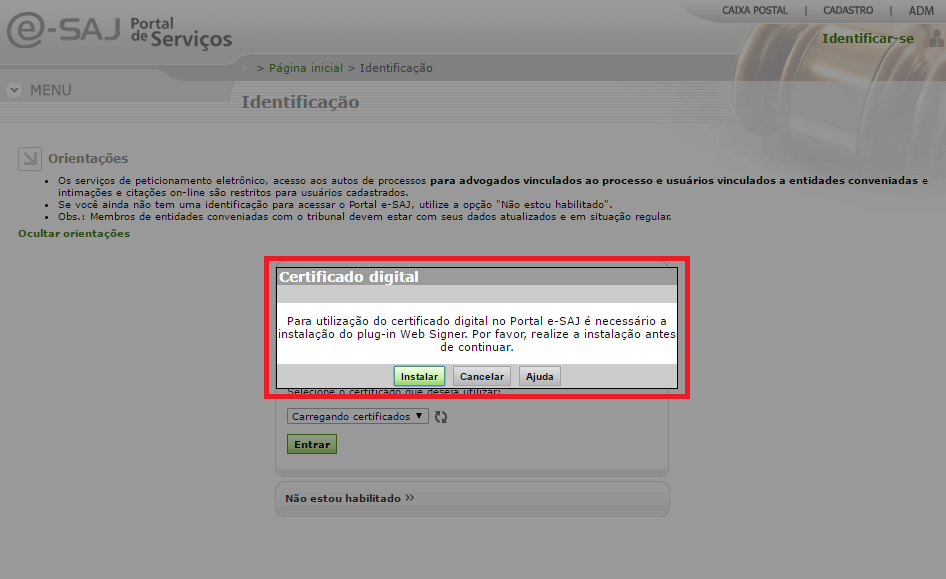946x579 pixels.
Task: Hide guidance via Ocultar orientações link
Action: pyautogui.click(x=74, y=233)
